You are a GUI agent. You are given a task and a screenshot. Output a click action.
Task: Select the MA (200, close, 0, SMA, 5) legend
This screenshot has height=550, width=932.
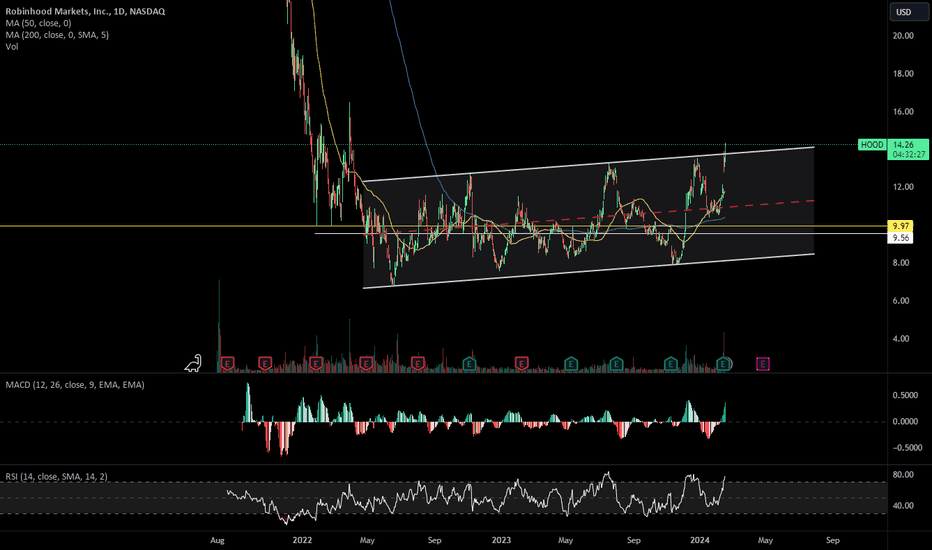pos(56,35)
